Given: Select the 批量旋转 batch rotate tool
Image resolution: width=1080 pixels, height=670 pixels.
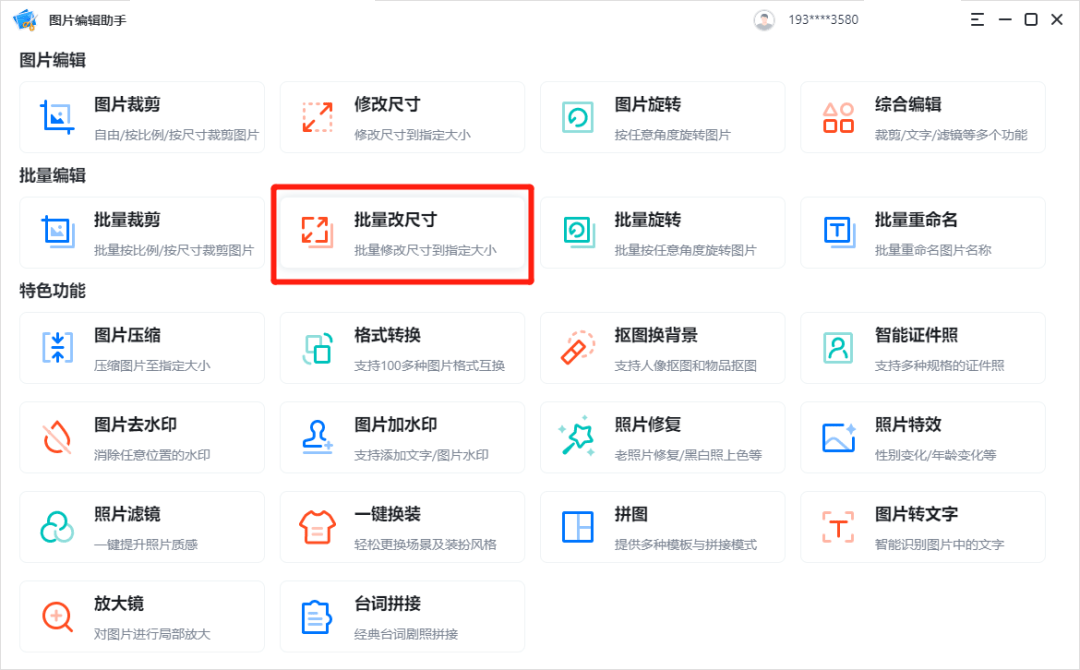Looking at the screenshot, I should (x=662, y=232).
